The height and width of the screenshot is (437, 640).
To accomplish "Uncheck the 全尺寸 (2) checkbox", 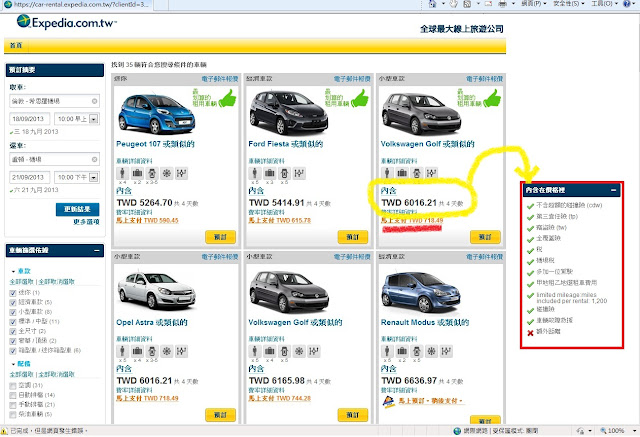I will click(x=13, y=331).
